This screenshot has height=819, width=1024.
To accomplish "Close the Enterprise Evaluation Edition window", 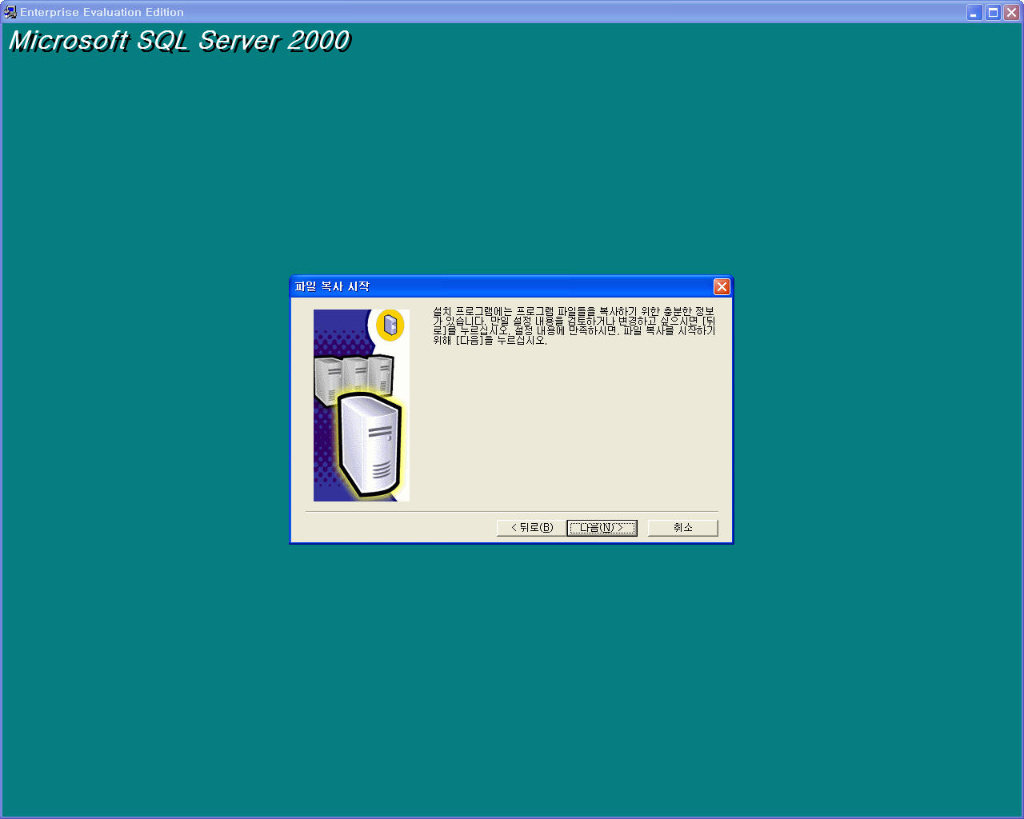I will coord(1012,12).
